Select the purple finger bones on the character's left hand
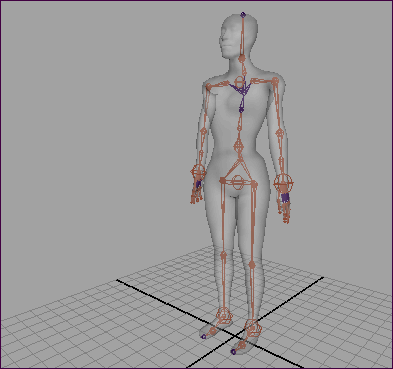The height and width of the screenshot is (369, 393). pos(285,198)
